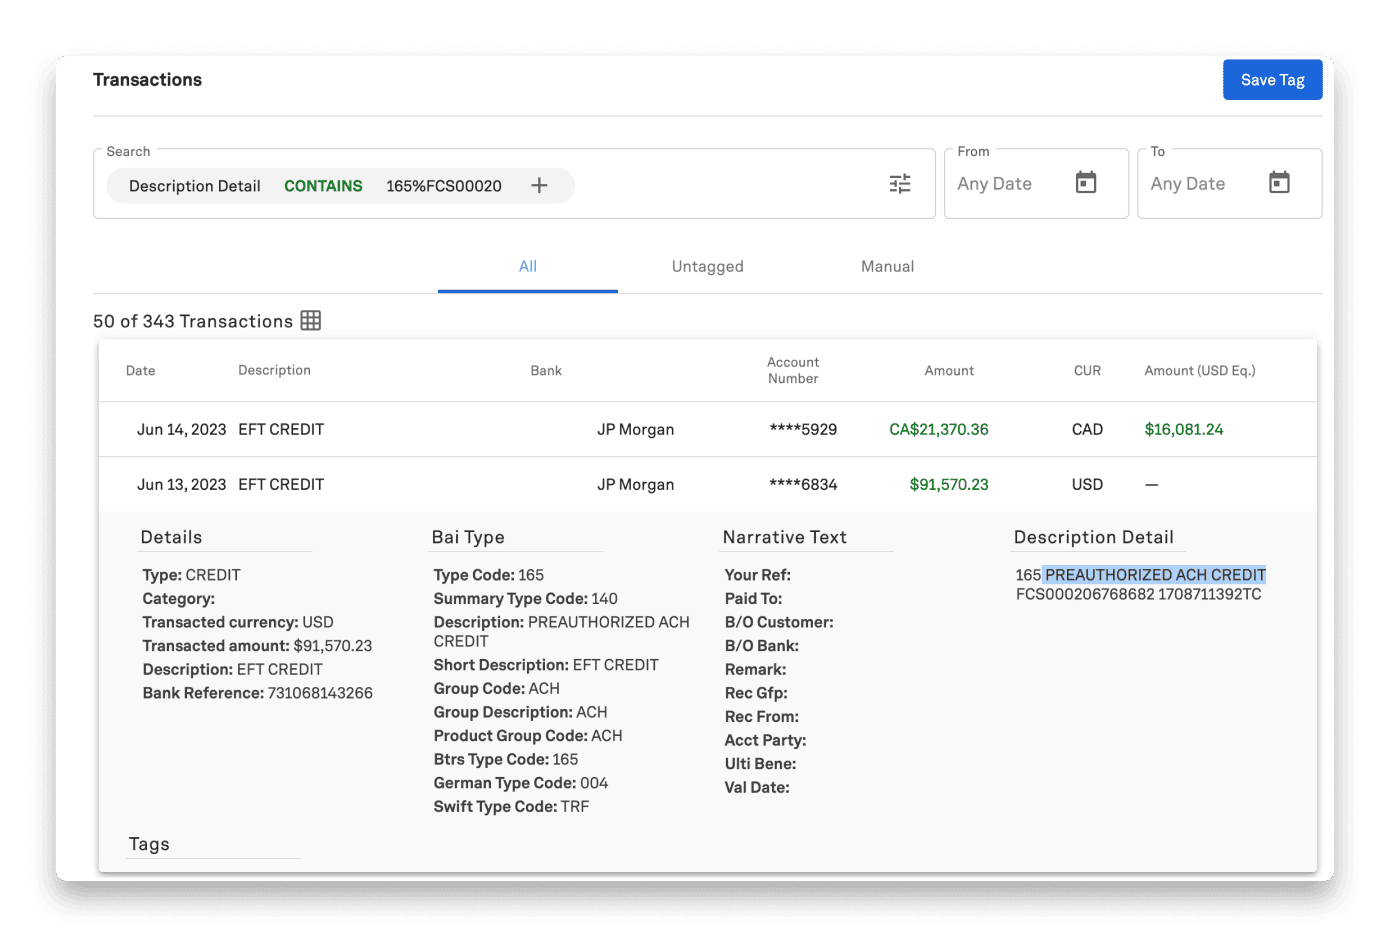Click the Amount column header

pos(948,370)
